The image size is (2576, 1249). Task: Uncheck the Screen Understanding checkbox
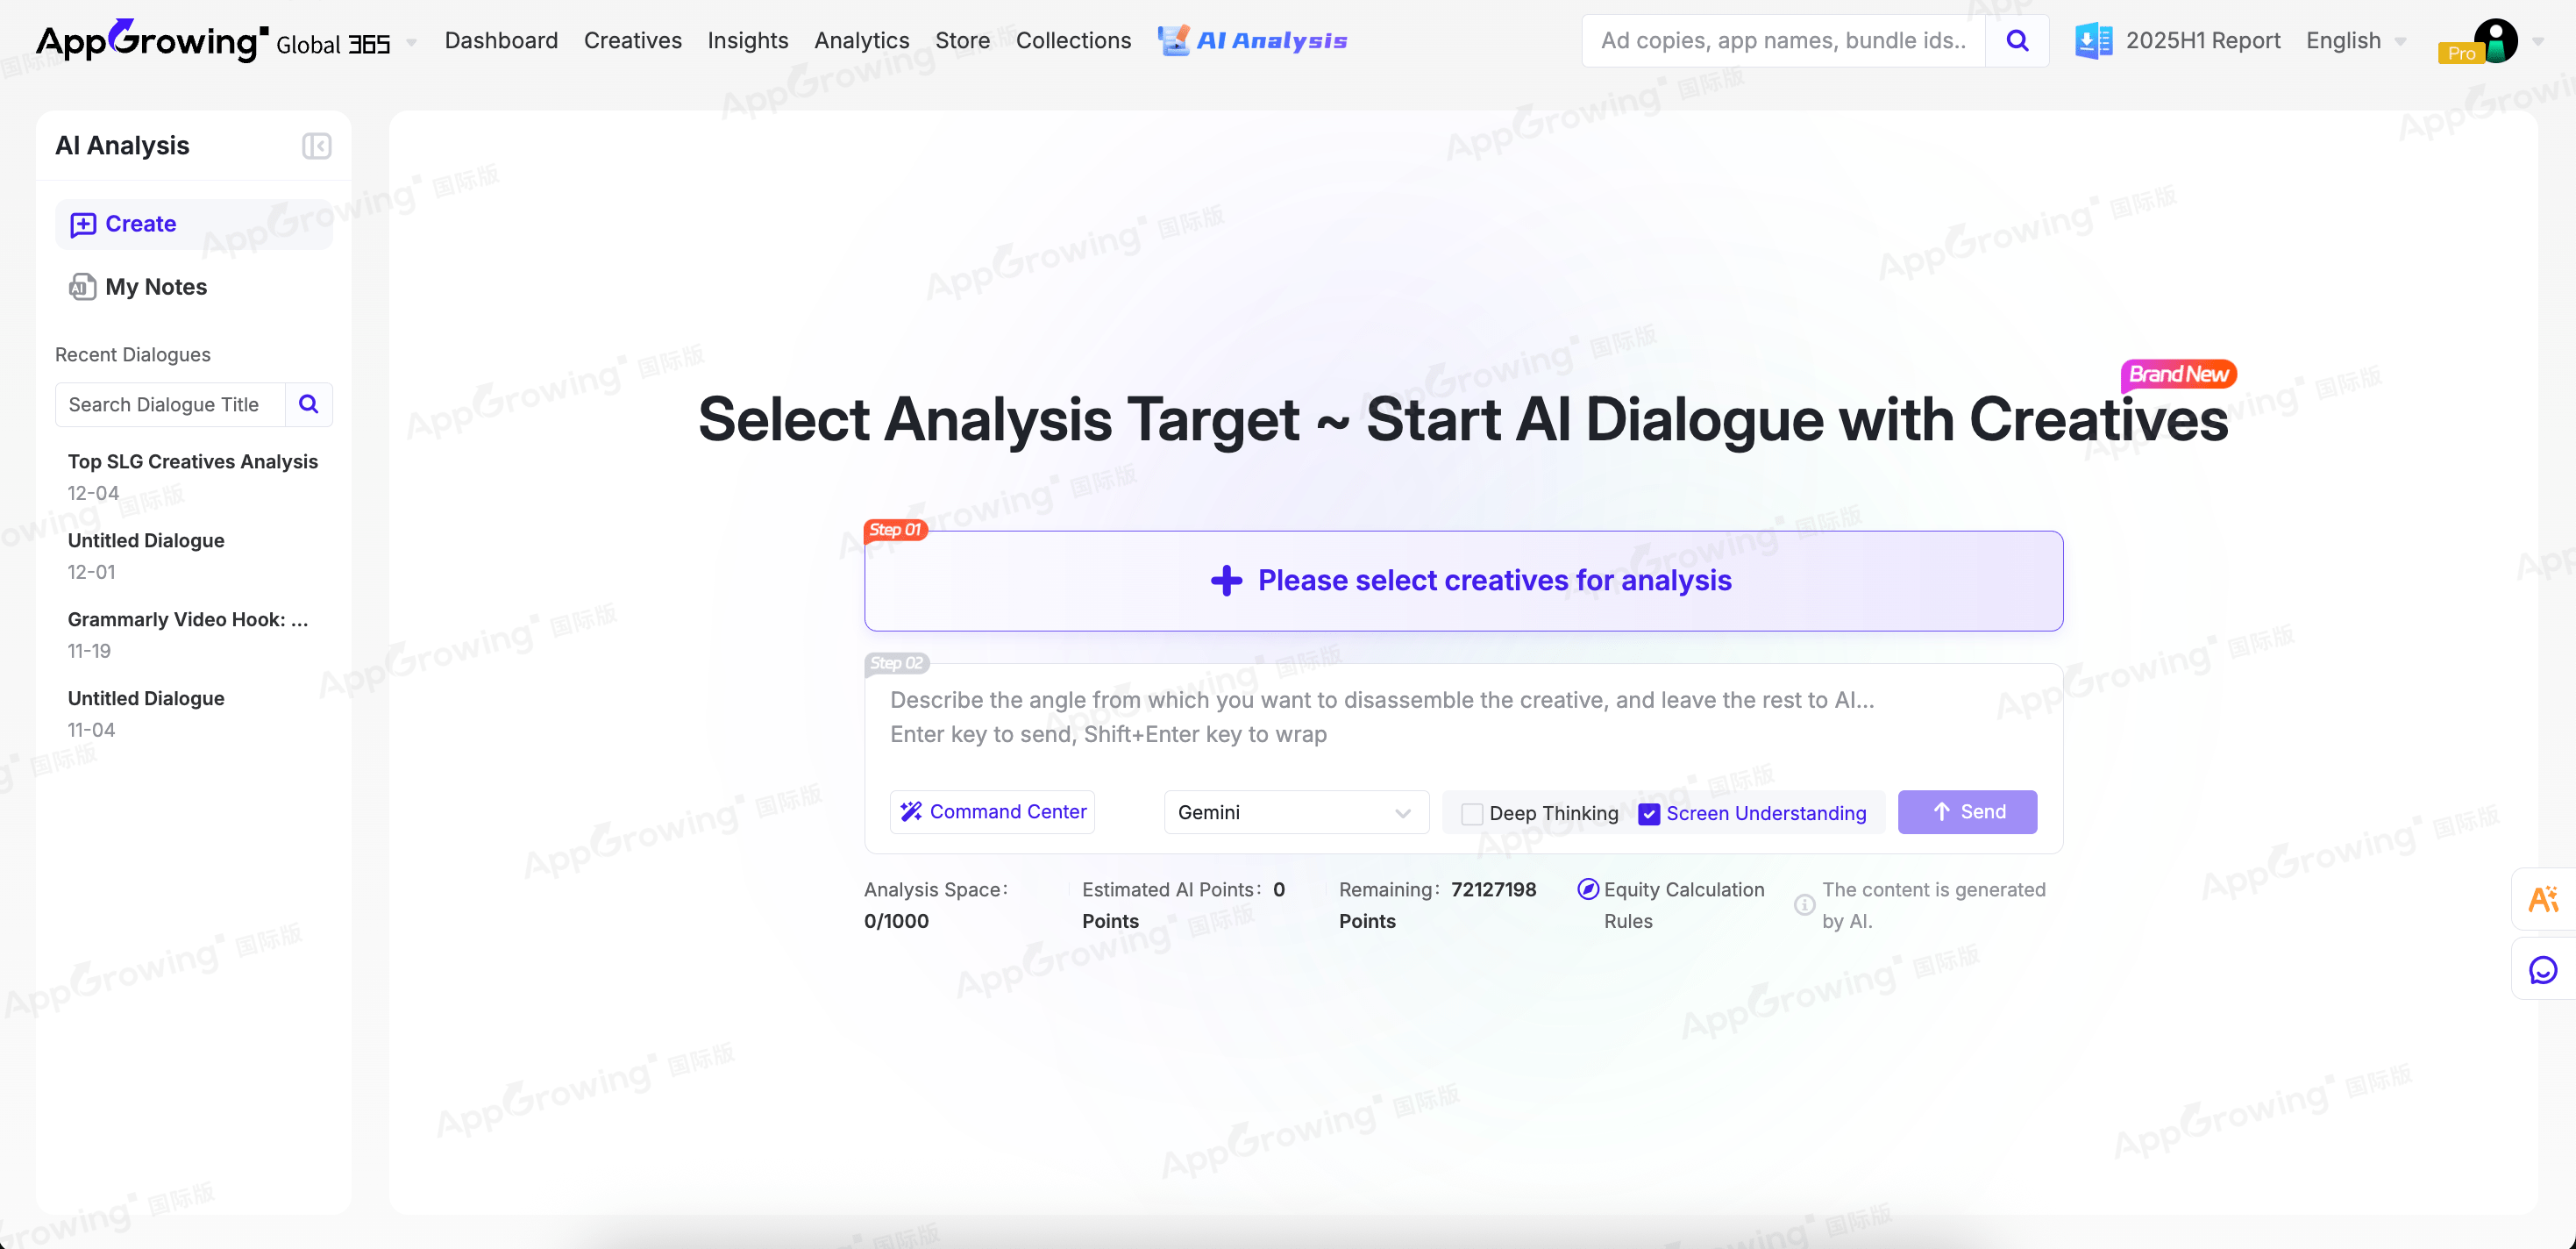(x=1649, y=814)
